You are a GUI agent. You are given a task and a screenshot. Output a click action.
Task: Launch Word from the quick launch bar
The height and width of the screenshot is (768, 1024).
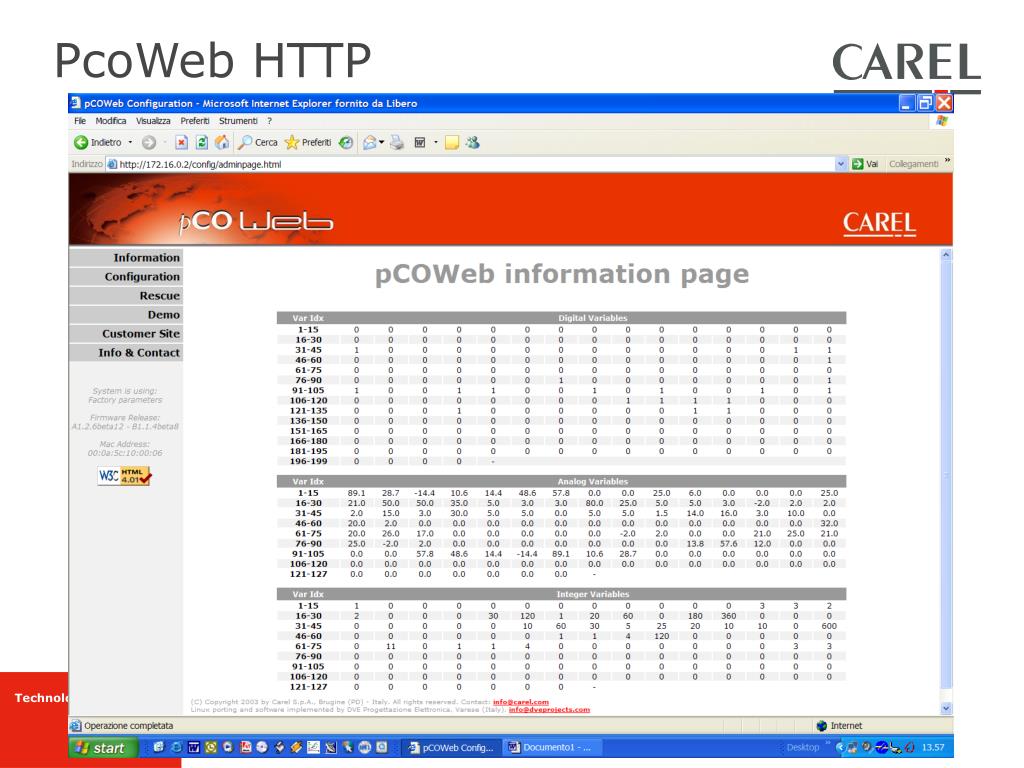tap(193, 747)
